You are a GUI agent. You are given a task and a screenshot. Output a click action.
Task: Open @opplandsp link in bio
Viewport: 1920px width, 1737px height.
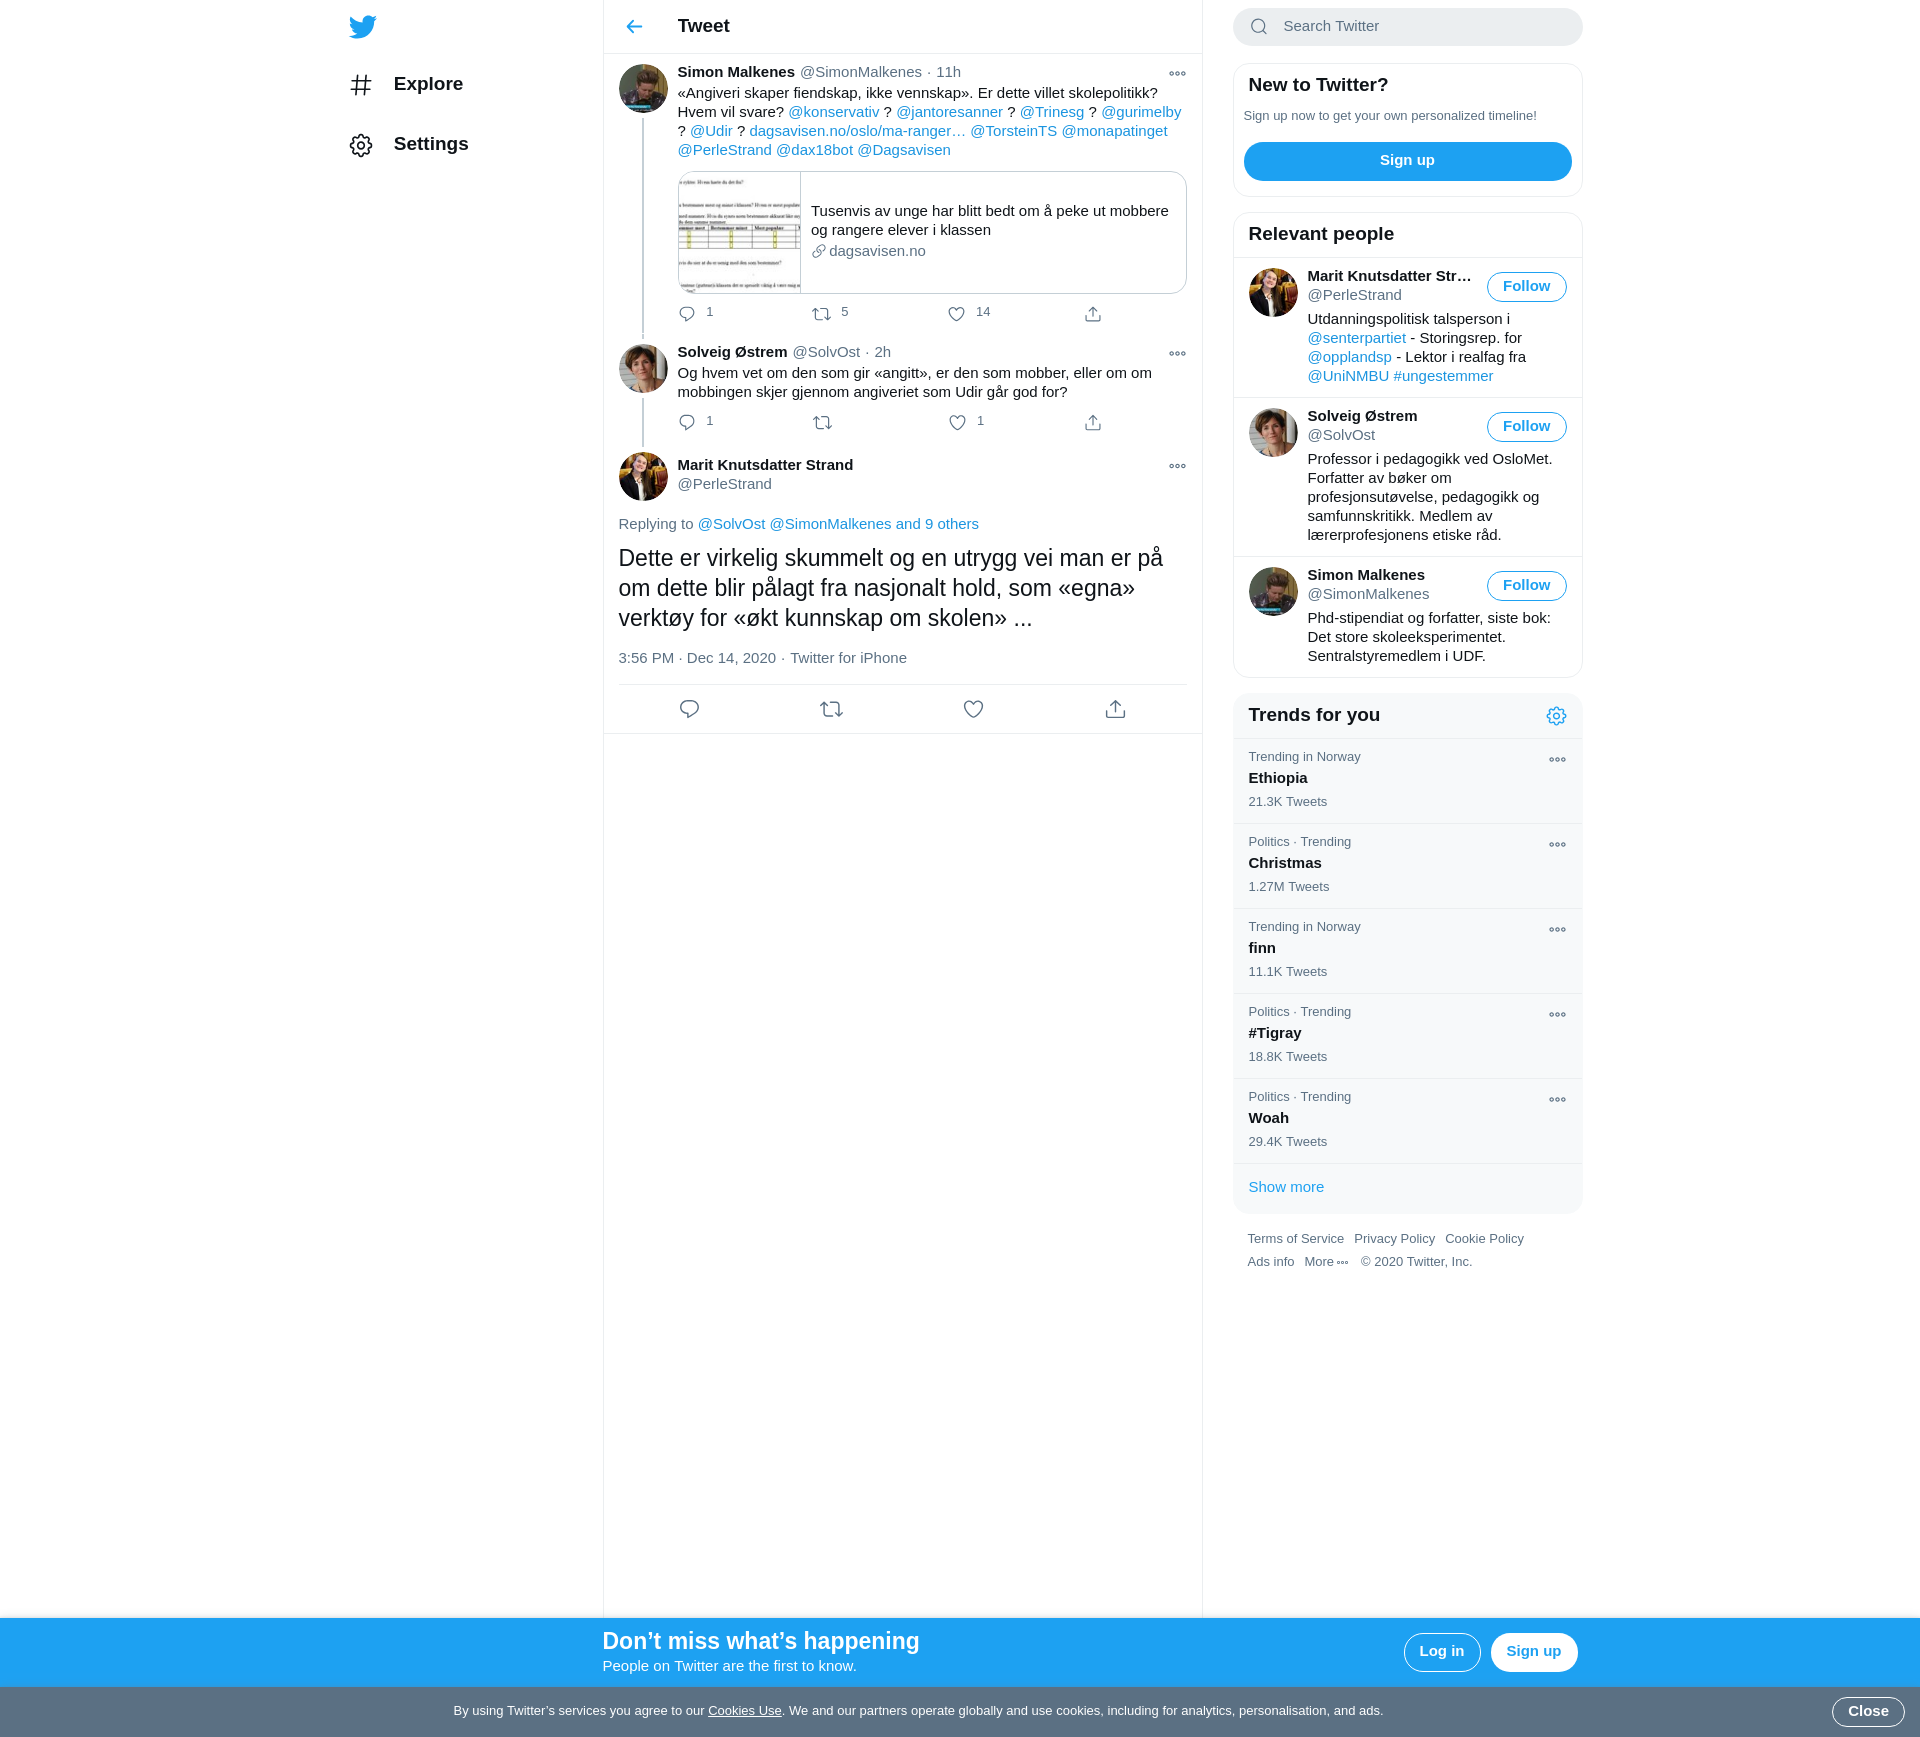click(x=1349, y=357)
